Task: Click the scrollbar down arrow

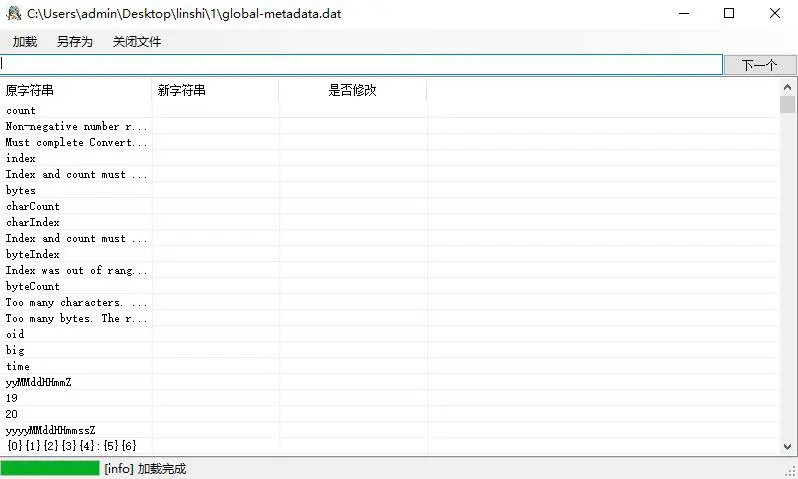Action: tap(787, 446)
